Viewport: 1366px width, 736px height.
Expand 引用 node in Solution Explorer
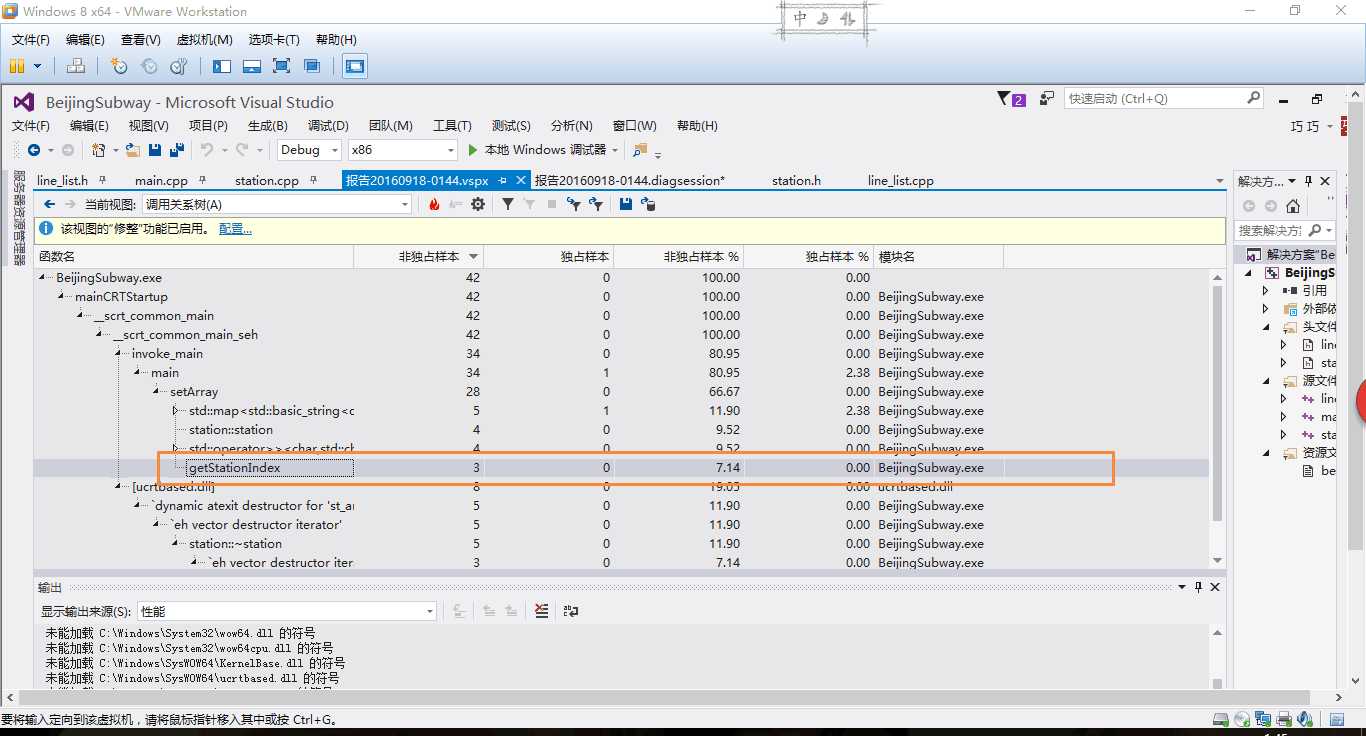pyautogui.click(x=1266, y=291)
